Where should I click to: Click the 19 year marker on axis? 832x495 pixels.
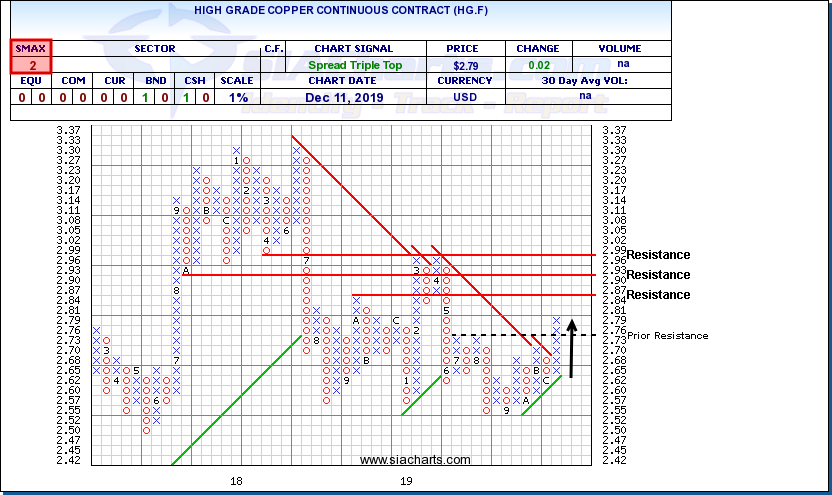406,481
